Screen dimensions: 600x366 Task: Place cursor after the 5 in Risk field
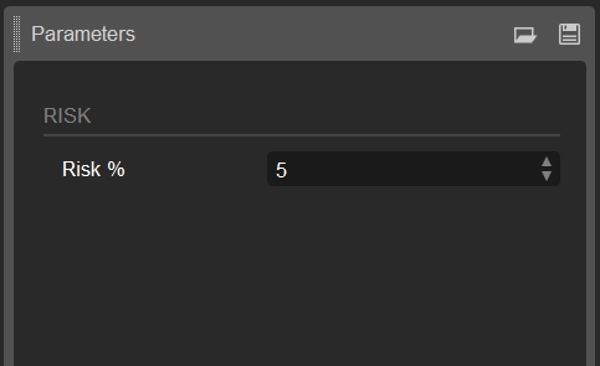pyautogui.click(x=288, y=170)
